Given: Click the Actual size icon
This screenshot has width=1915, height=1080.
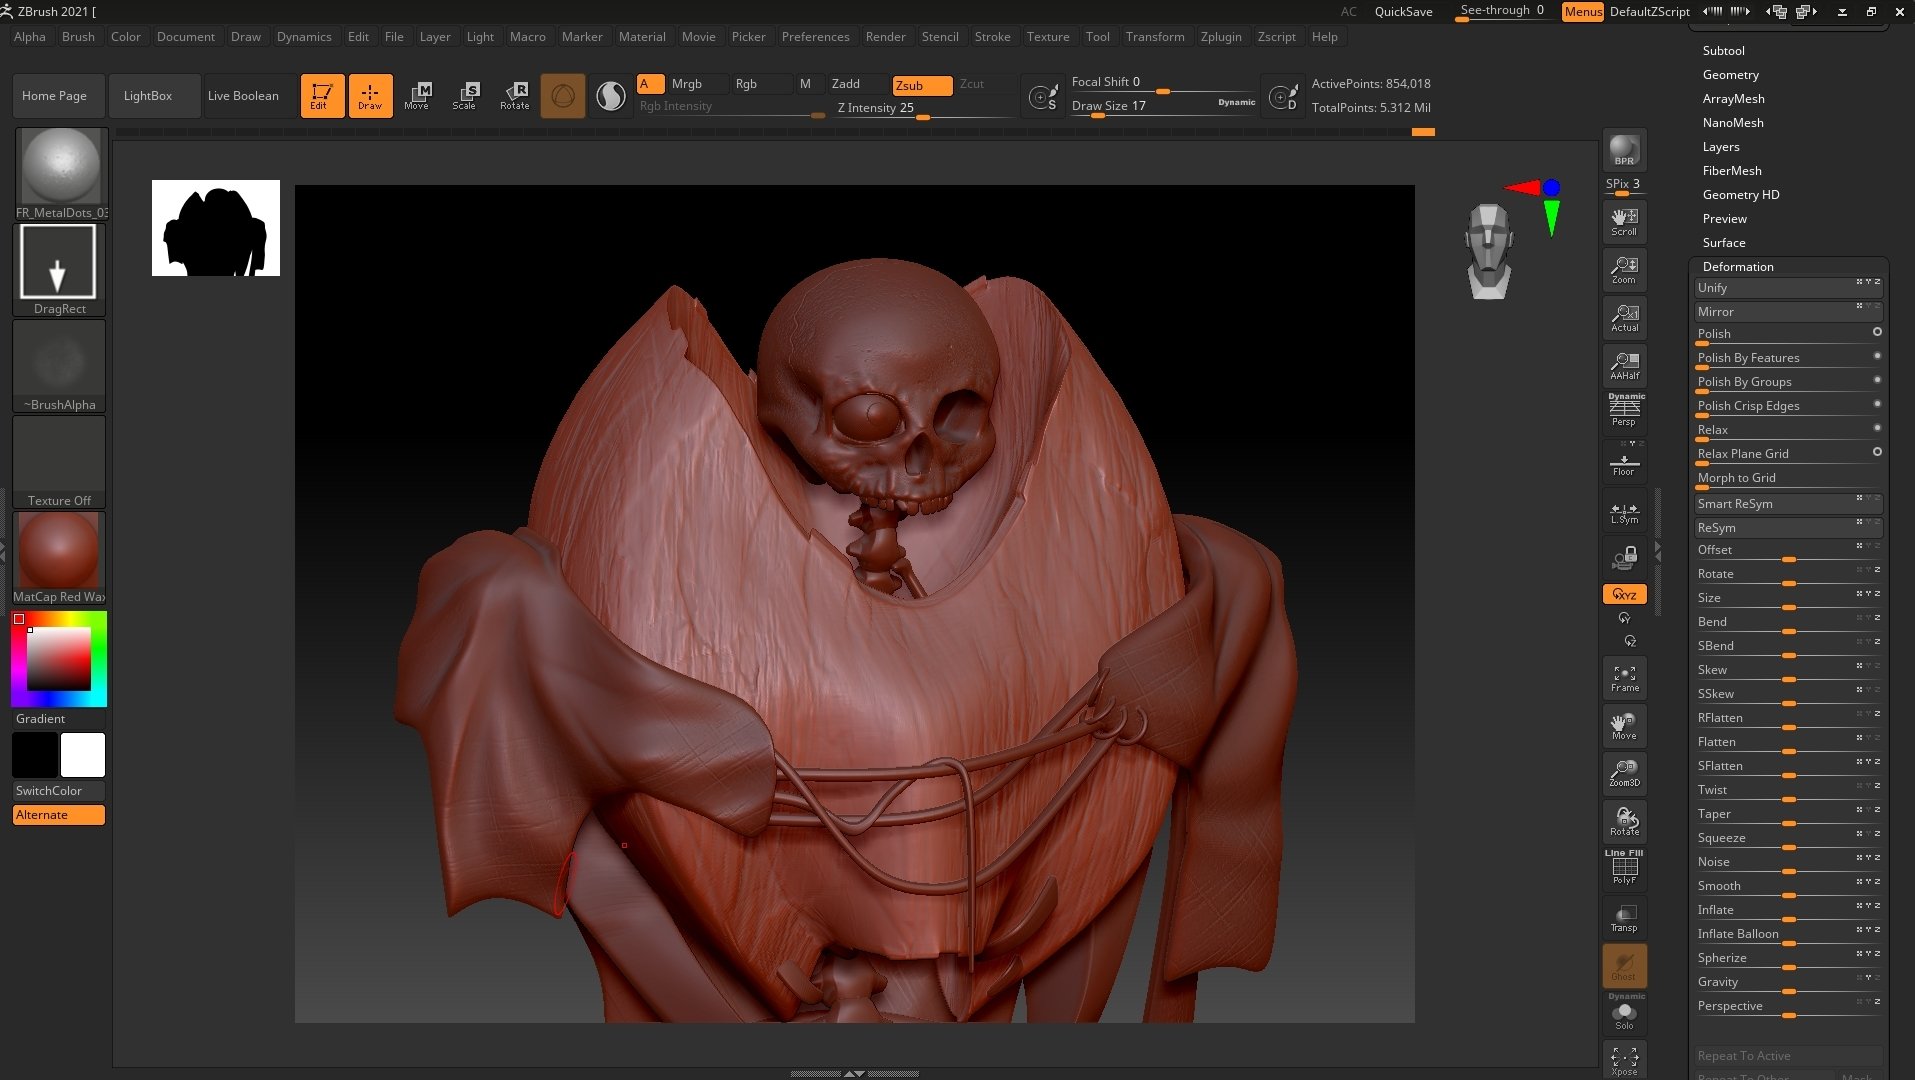Looking at the screenshot, I should pos(1624,318).
